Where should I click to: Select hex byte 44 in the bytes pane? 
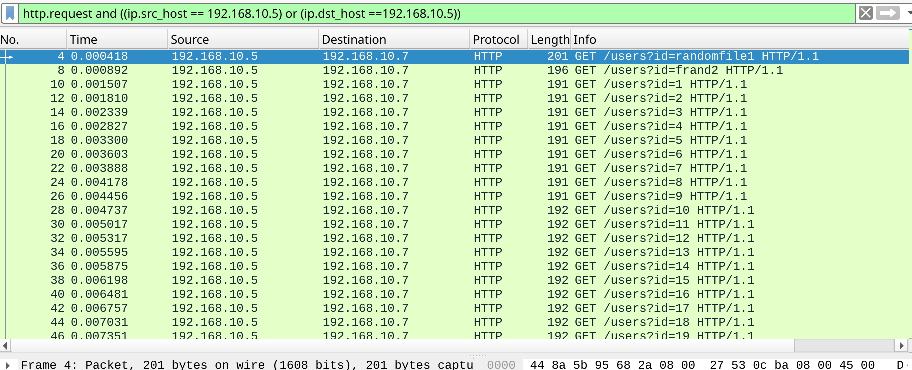(537, 365)
